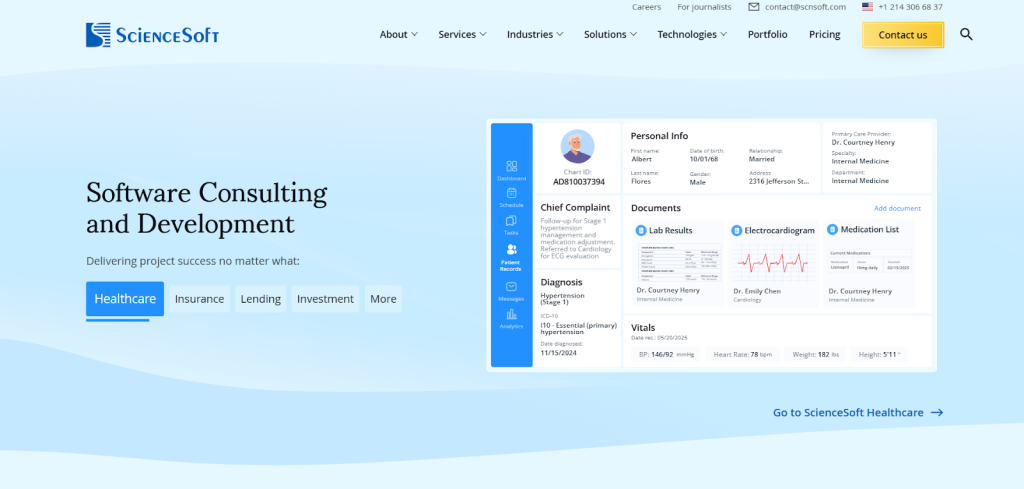
Task: Click the Electrocardiogram document icon
Action: click(737, 230)
